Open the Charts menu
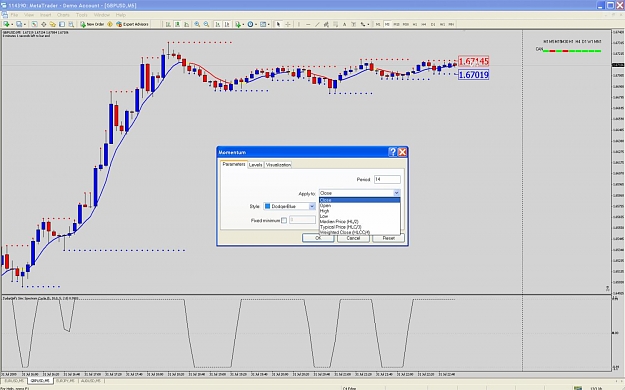This screenshot has width=625, height=390. click(63, 15)
